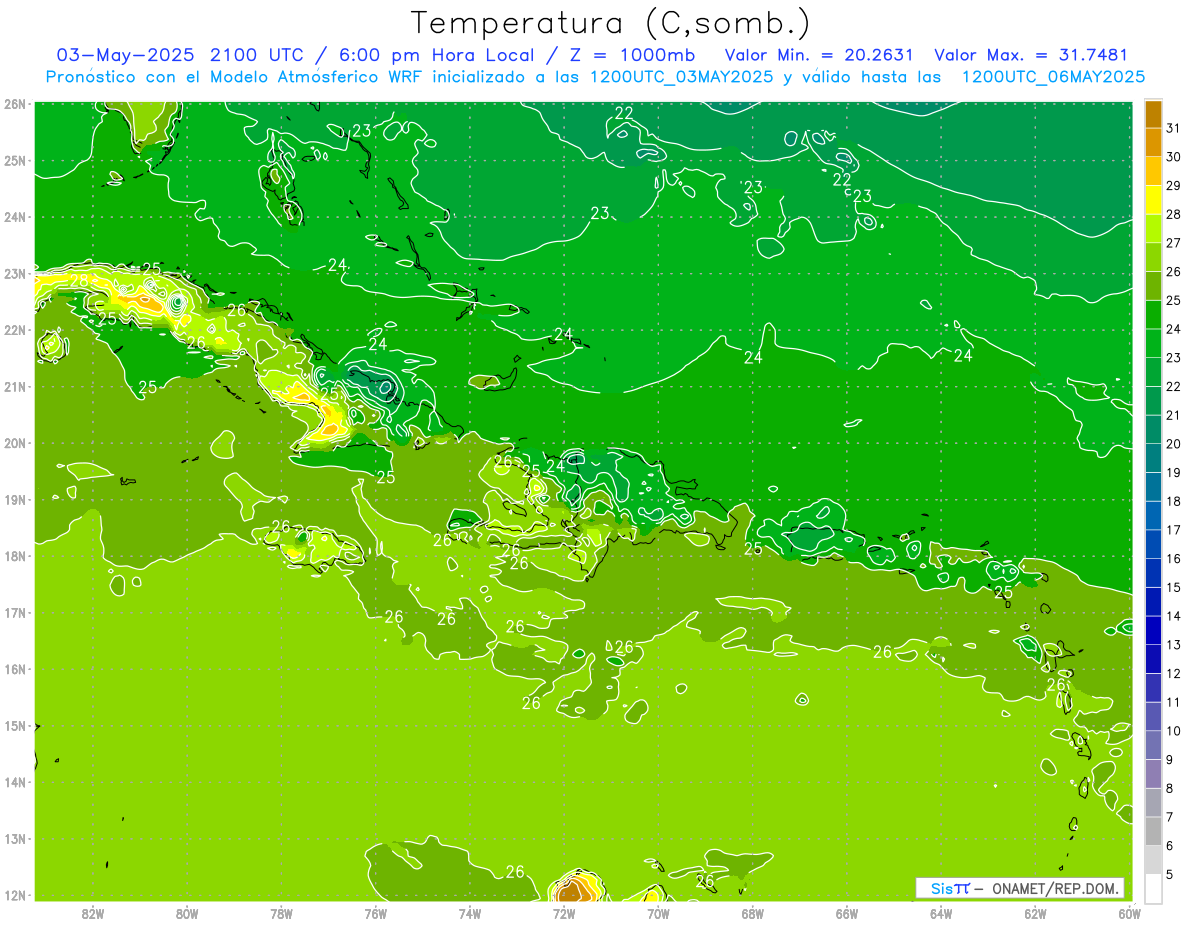
Task: Pick the gray swatch between 6 and 7
Action: click(x=1153, y=831)
